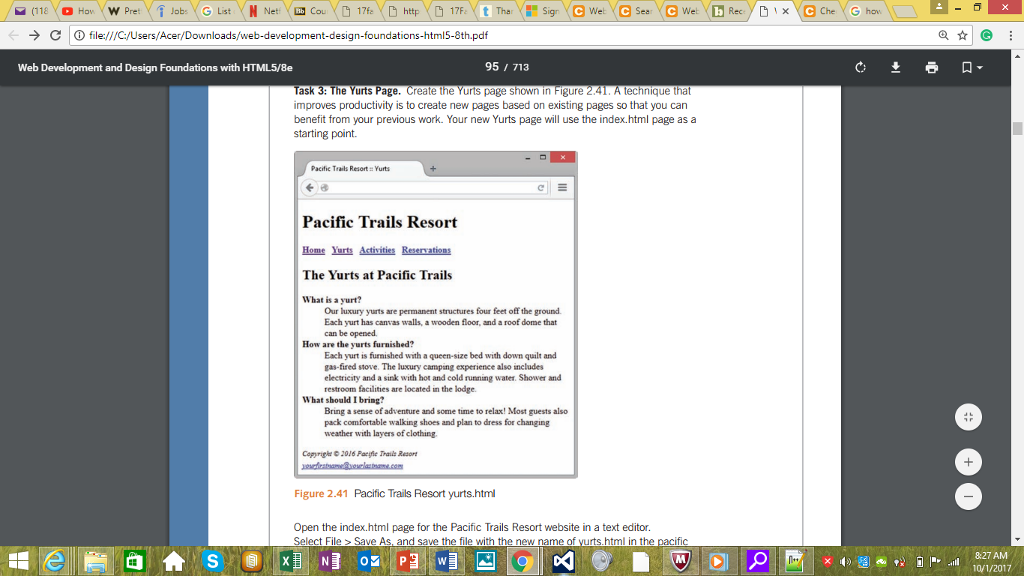Open the Grammarly extension icon
This screenshot has width=1024, height=576.
coord(986,35)
